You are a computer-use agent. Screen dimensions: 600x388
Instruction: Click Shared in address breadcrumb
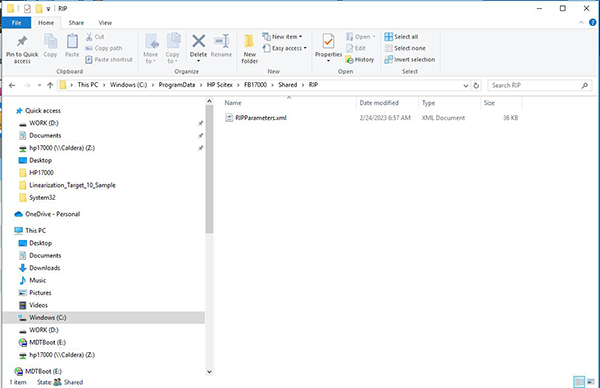click(288, 85)
